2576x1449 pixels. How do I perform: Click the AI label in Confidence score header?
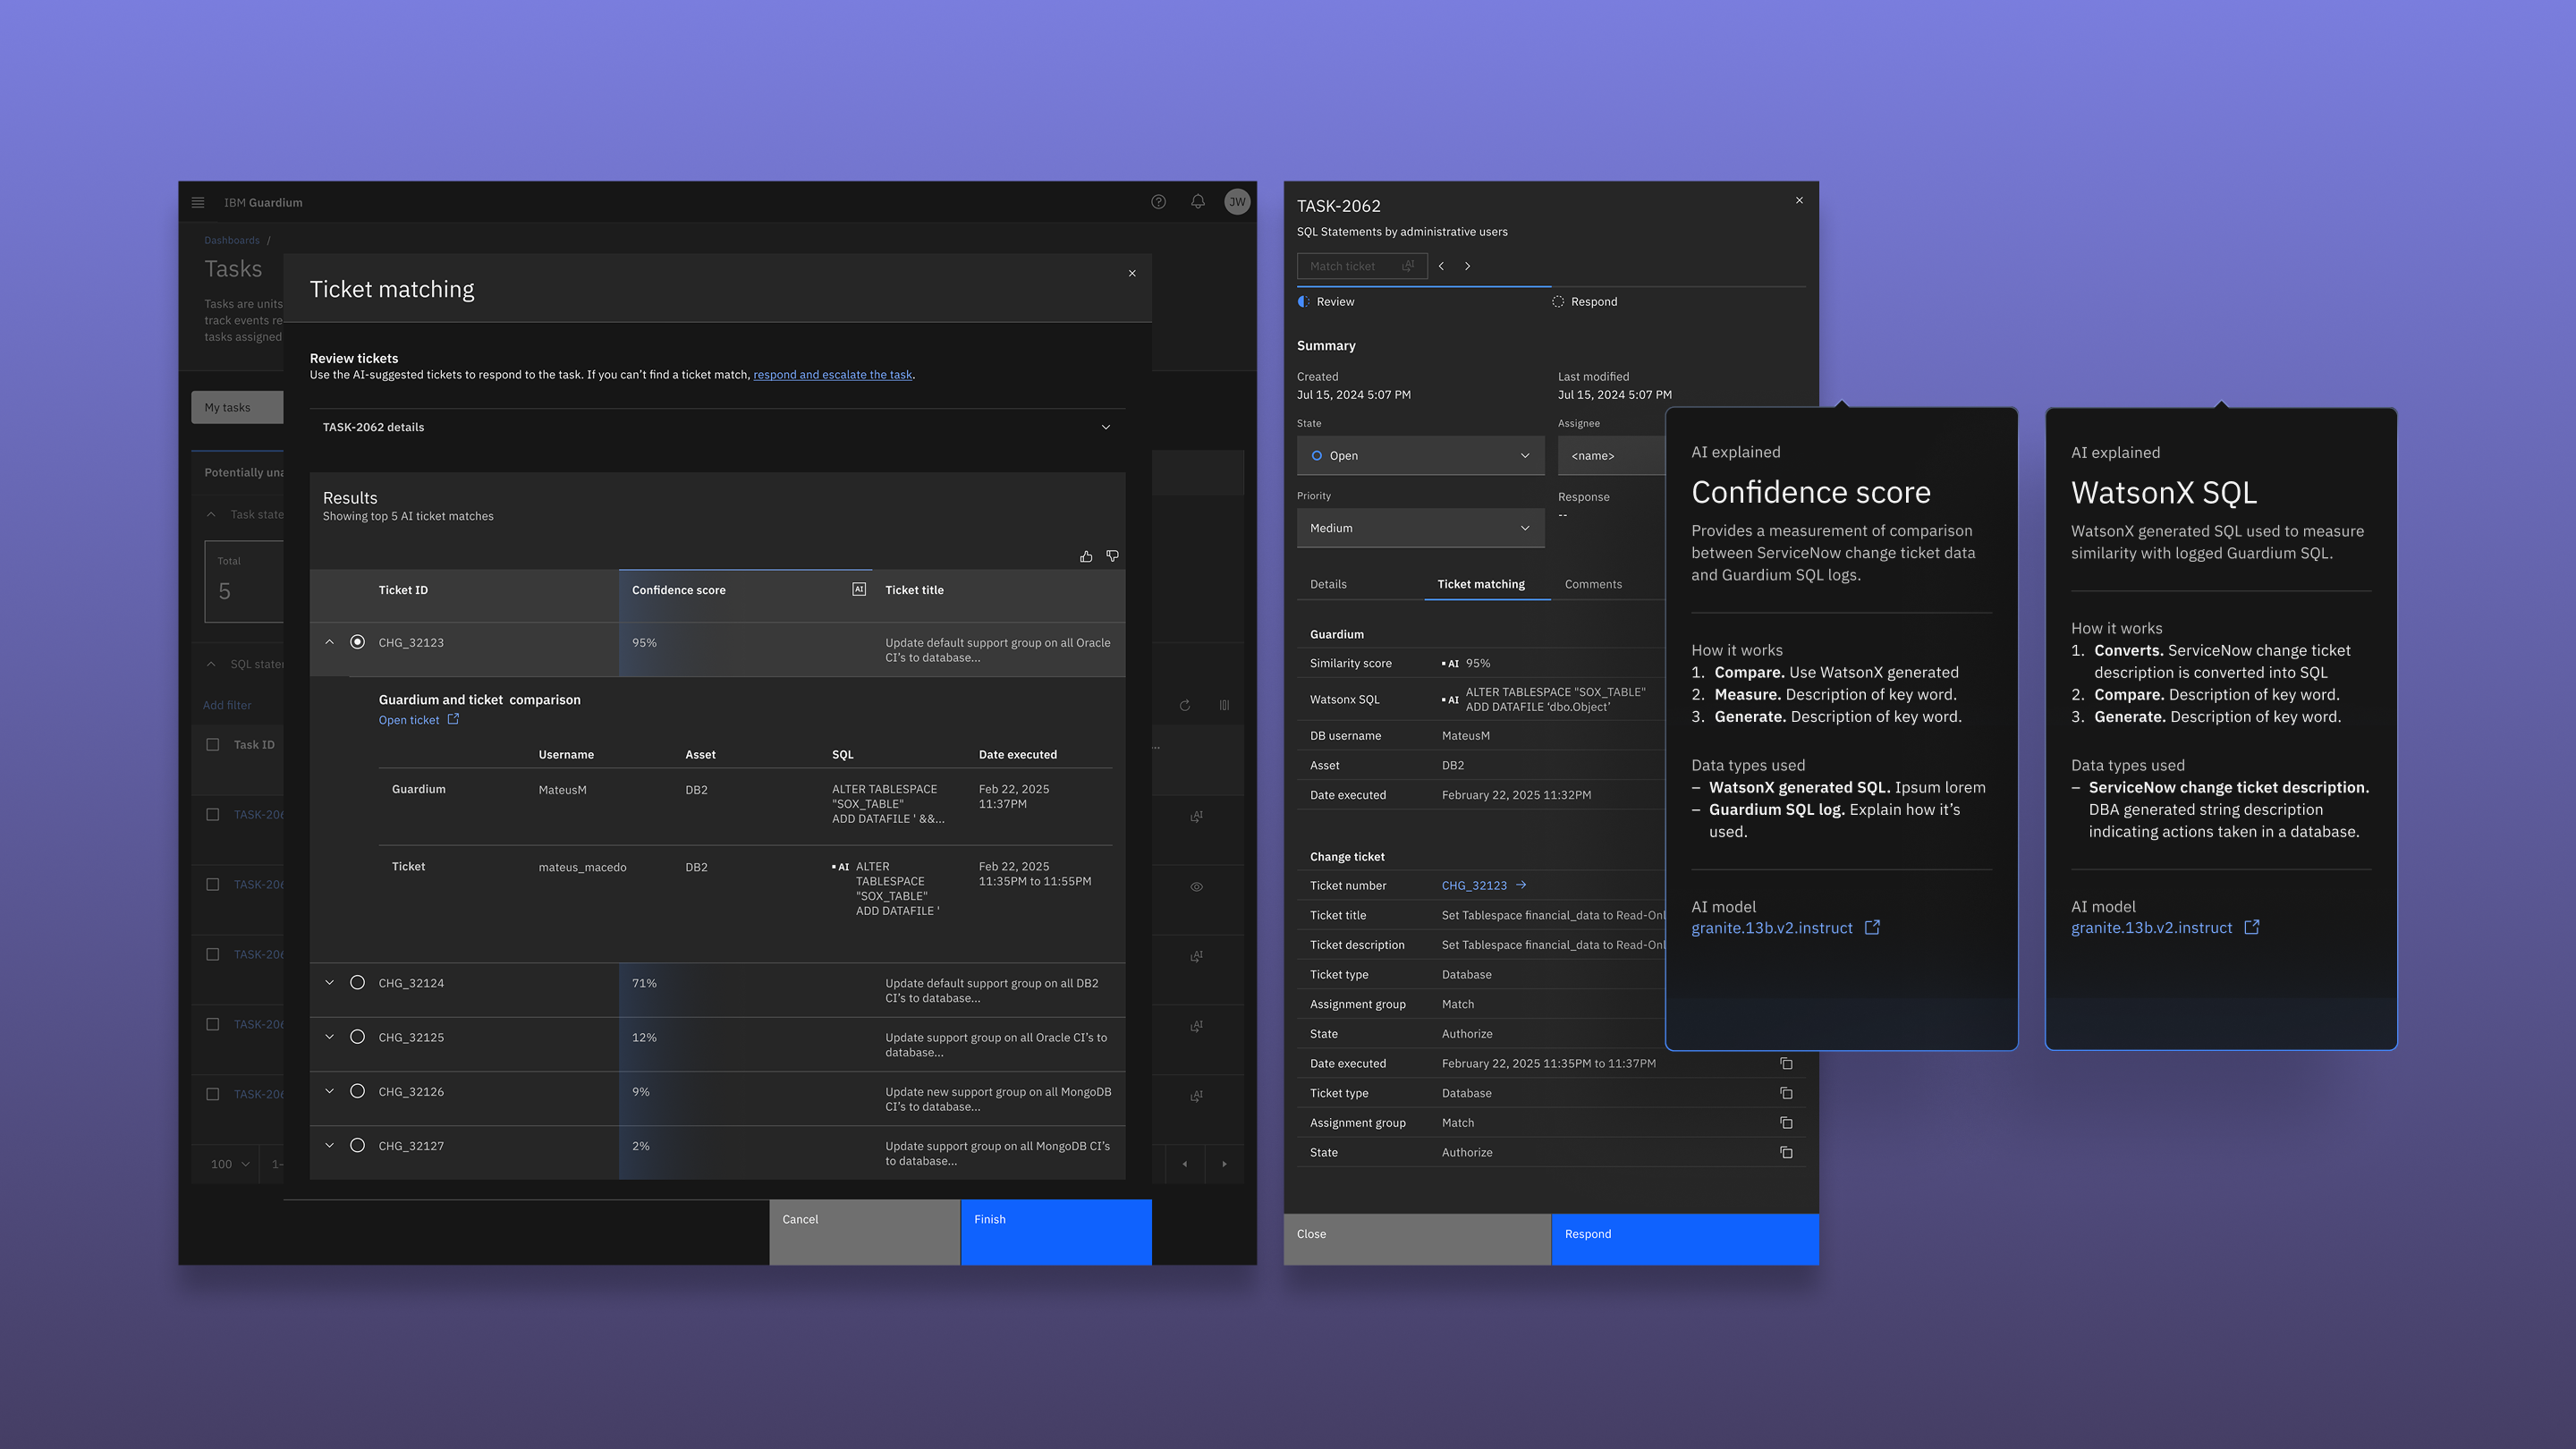(858, 590)
